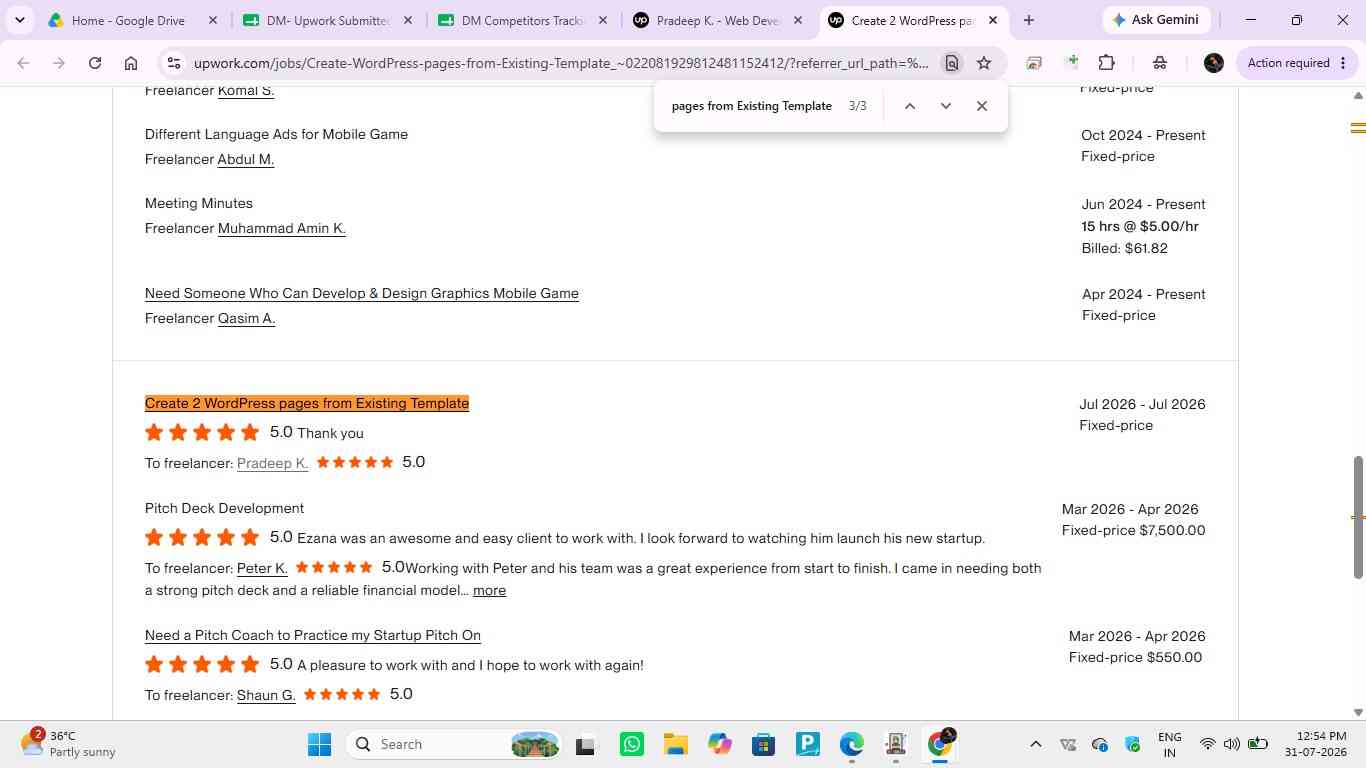
Task: Go to next find-in-page match
Action: 945,106
